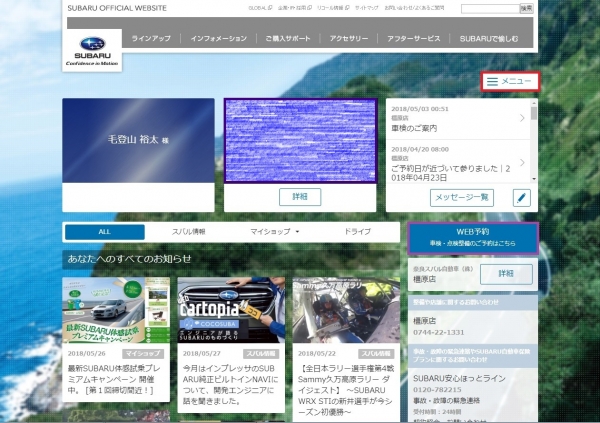Screen dimensions: 600x423
Task: Open the 車検のご案内 message
Action: (x=458, y=119)
